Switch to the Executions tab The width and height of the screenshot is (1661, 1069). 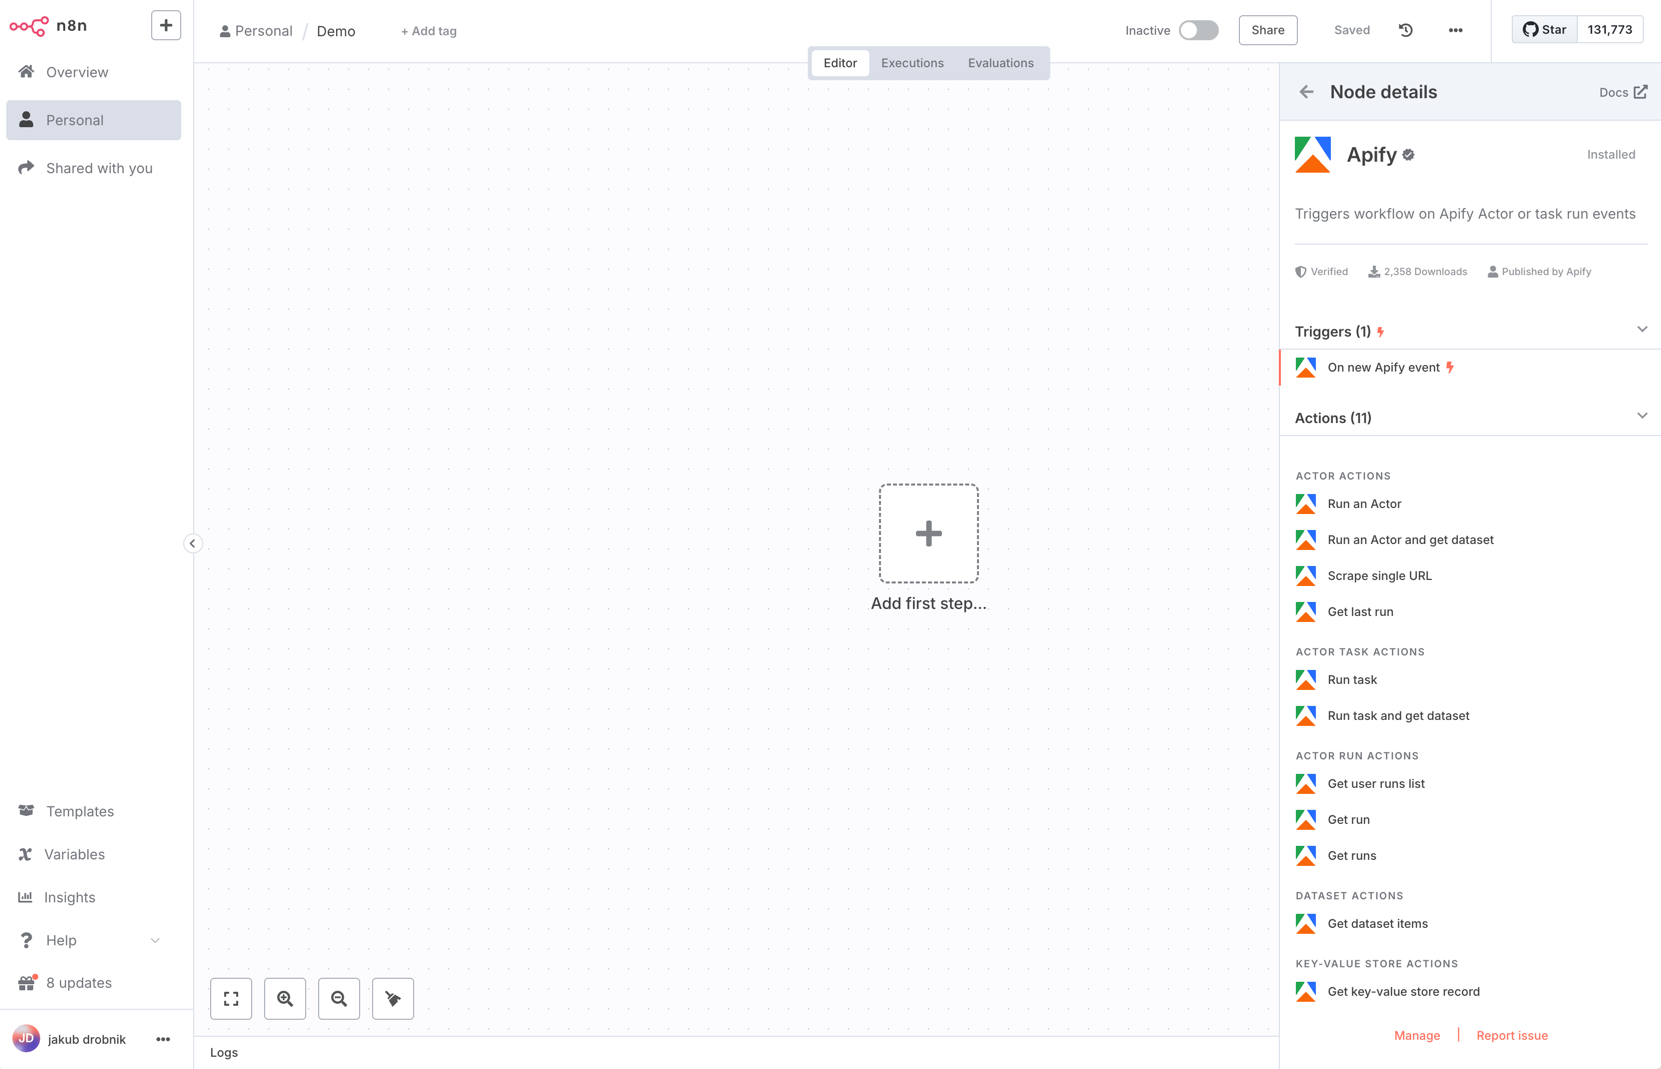tap(912, 63)
